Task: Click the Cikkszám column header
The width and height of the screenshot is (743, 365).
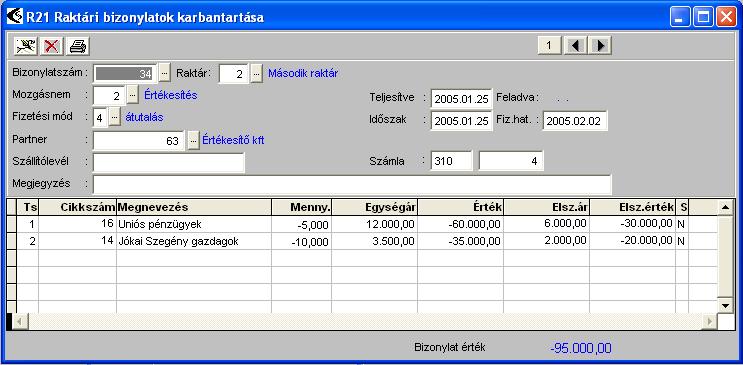Action: 78,207
